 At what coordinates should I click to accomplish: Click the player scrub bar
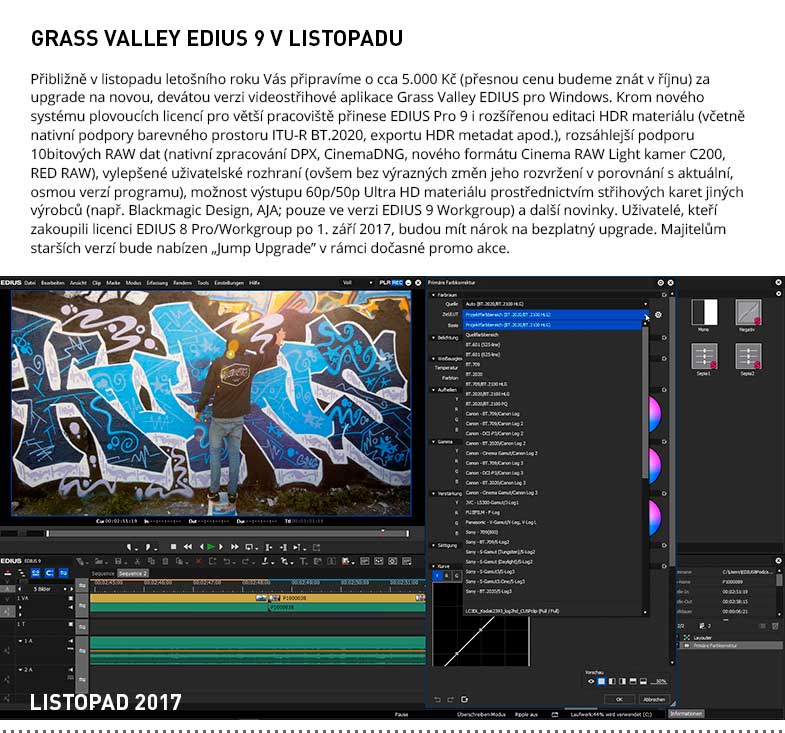click(228, 534)
